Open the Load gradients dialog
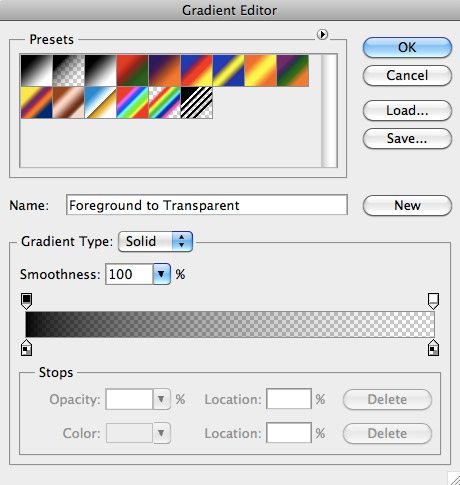The height and width of the screenshot is (485, 460). pyautogui.click(x=407, y=111)
